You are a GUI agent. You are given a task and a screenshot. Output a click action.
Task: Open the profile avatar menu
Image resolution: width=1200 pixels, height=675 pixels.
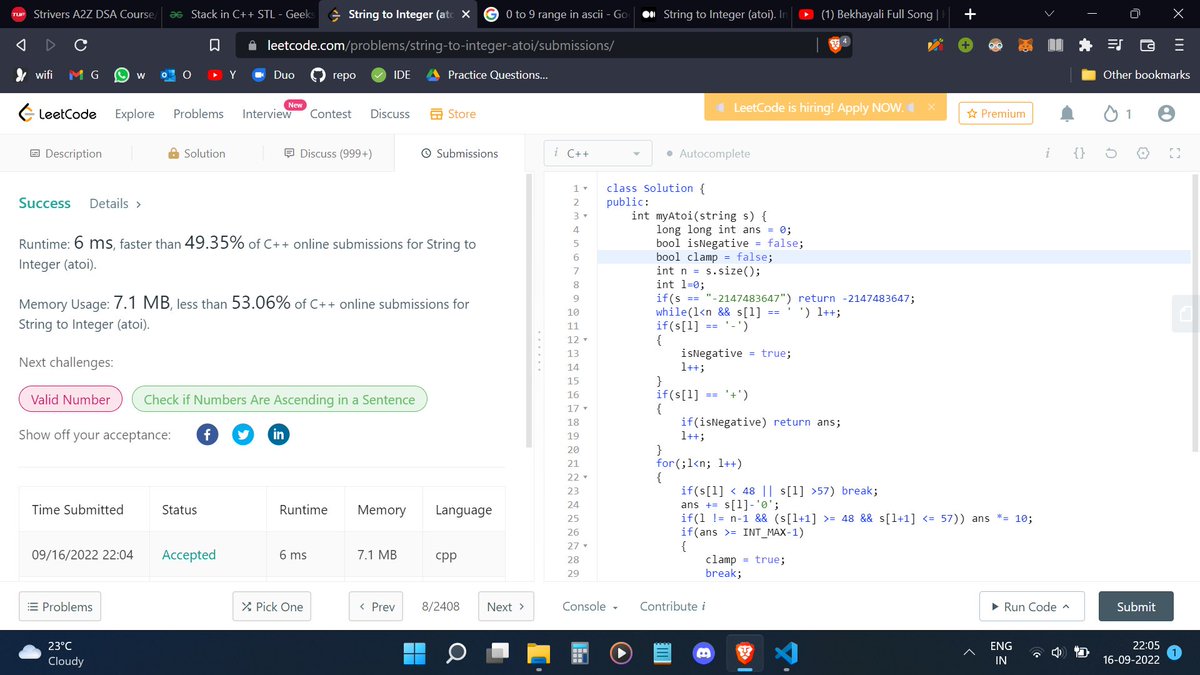pos(1166,114)
